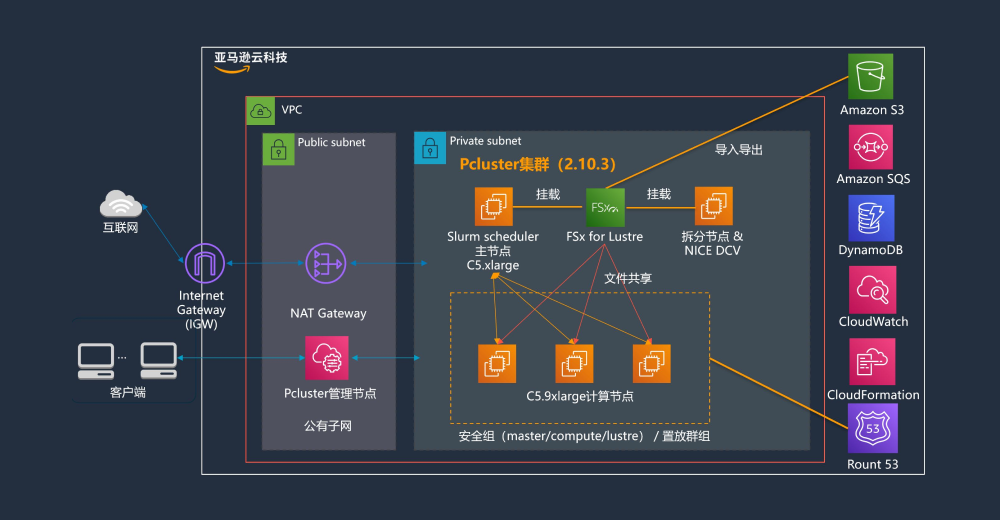The width and height of the screenshot is (1000, 520).
Task: Click the 亚马逊云科技 logo
Action: pos(250,62)
